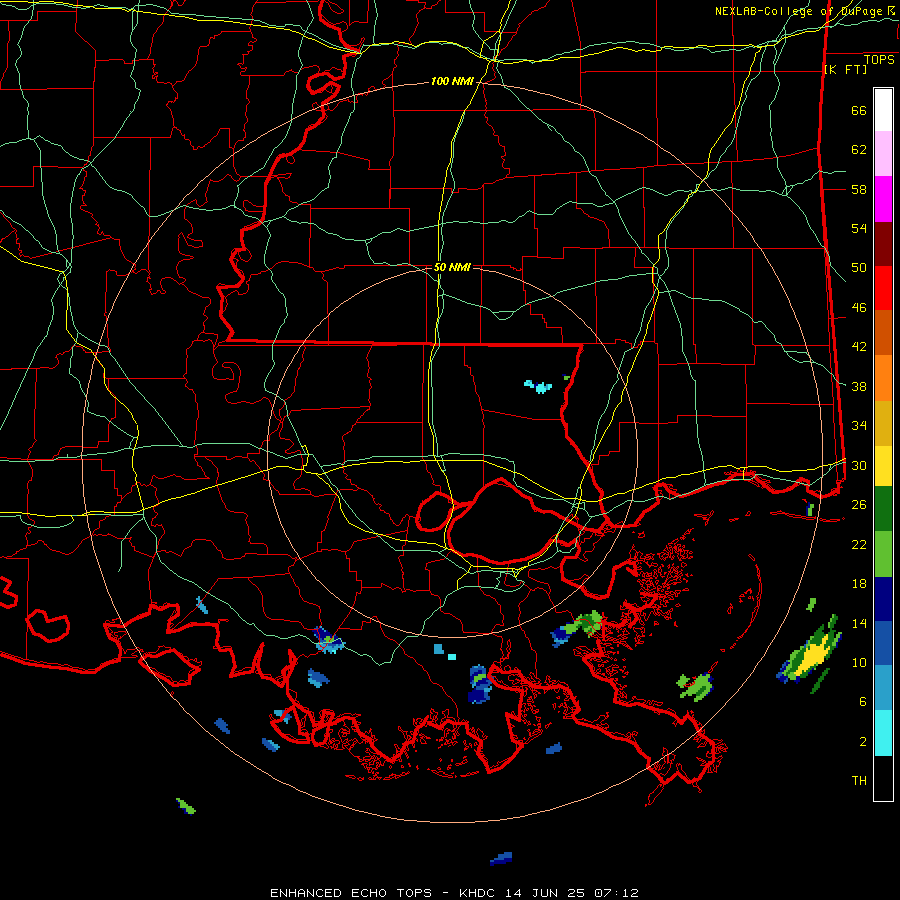Screen dimensions: 900x900
Task: Click the "TOPS" legend title
Action: coord(879,59)
